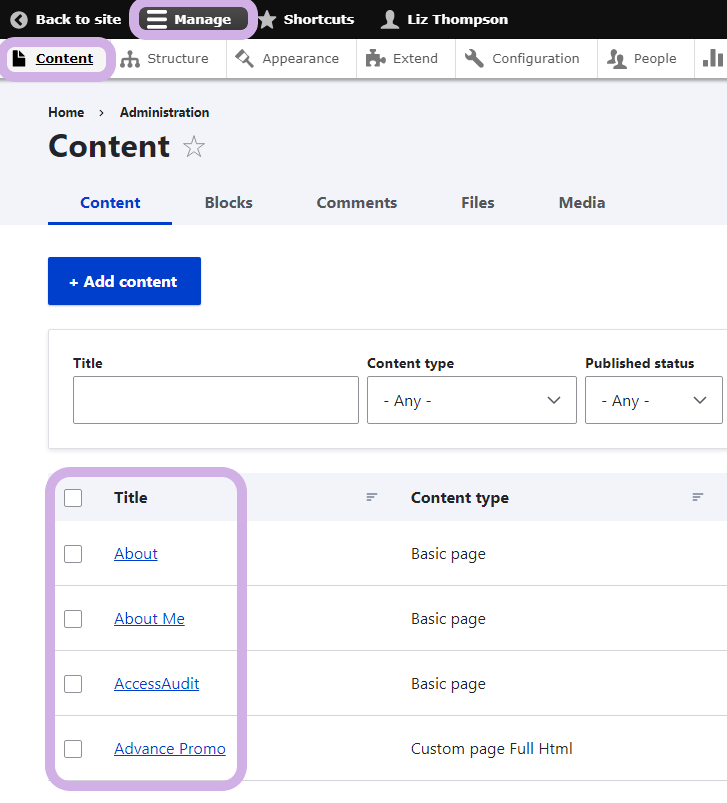Switch to the Blocks tab
727x803 pixels.
click(x=228, y=202)
